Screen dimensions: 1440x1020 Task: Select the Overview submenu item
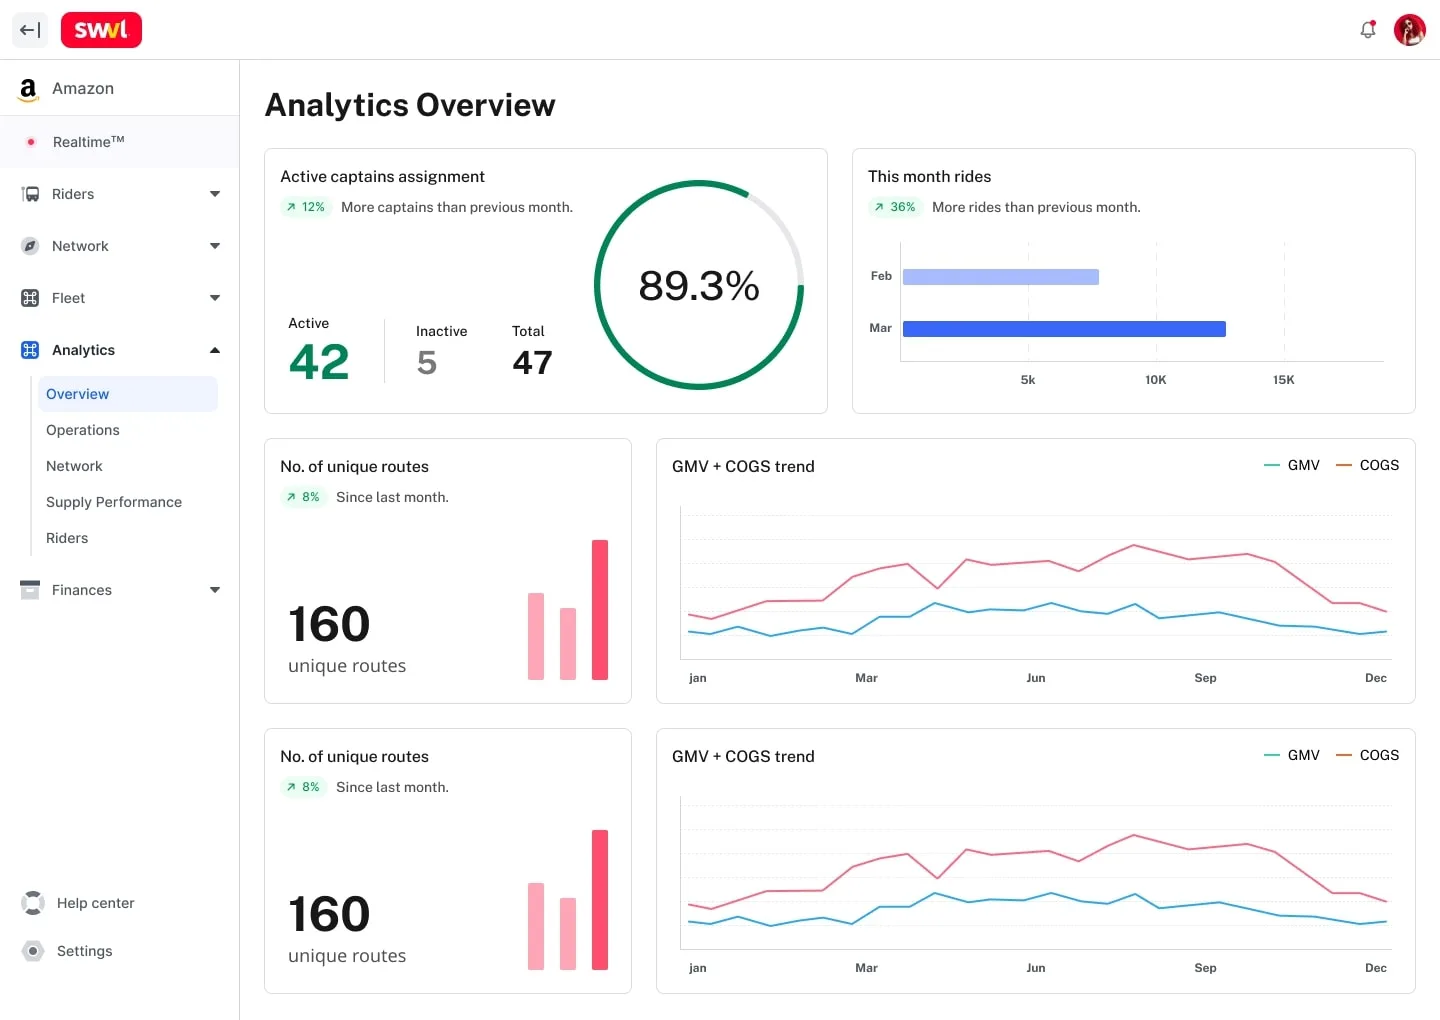(x=78, y=394)
